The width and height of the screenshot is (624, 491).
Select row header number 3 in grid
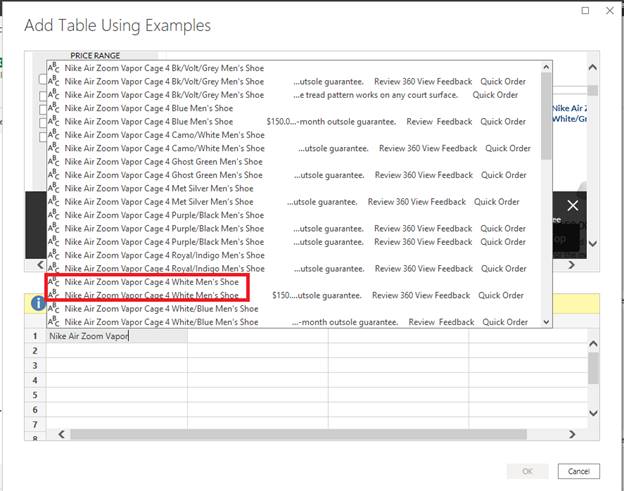pyautogui.click(x=35, y=365)
